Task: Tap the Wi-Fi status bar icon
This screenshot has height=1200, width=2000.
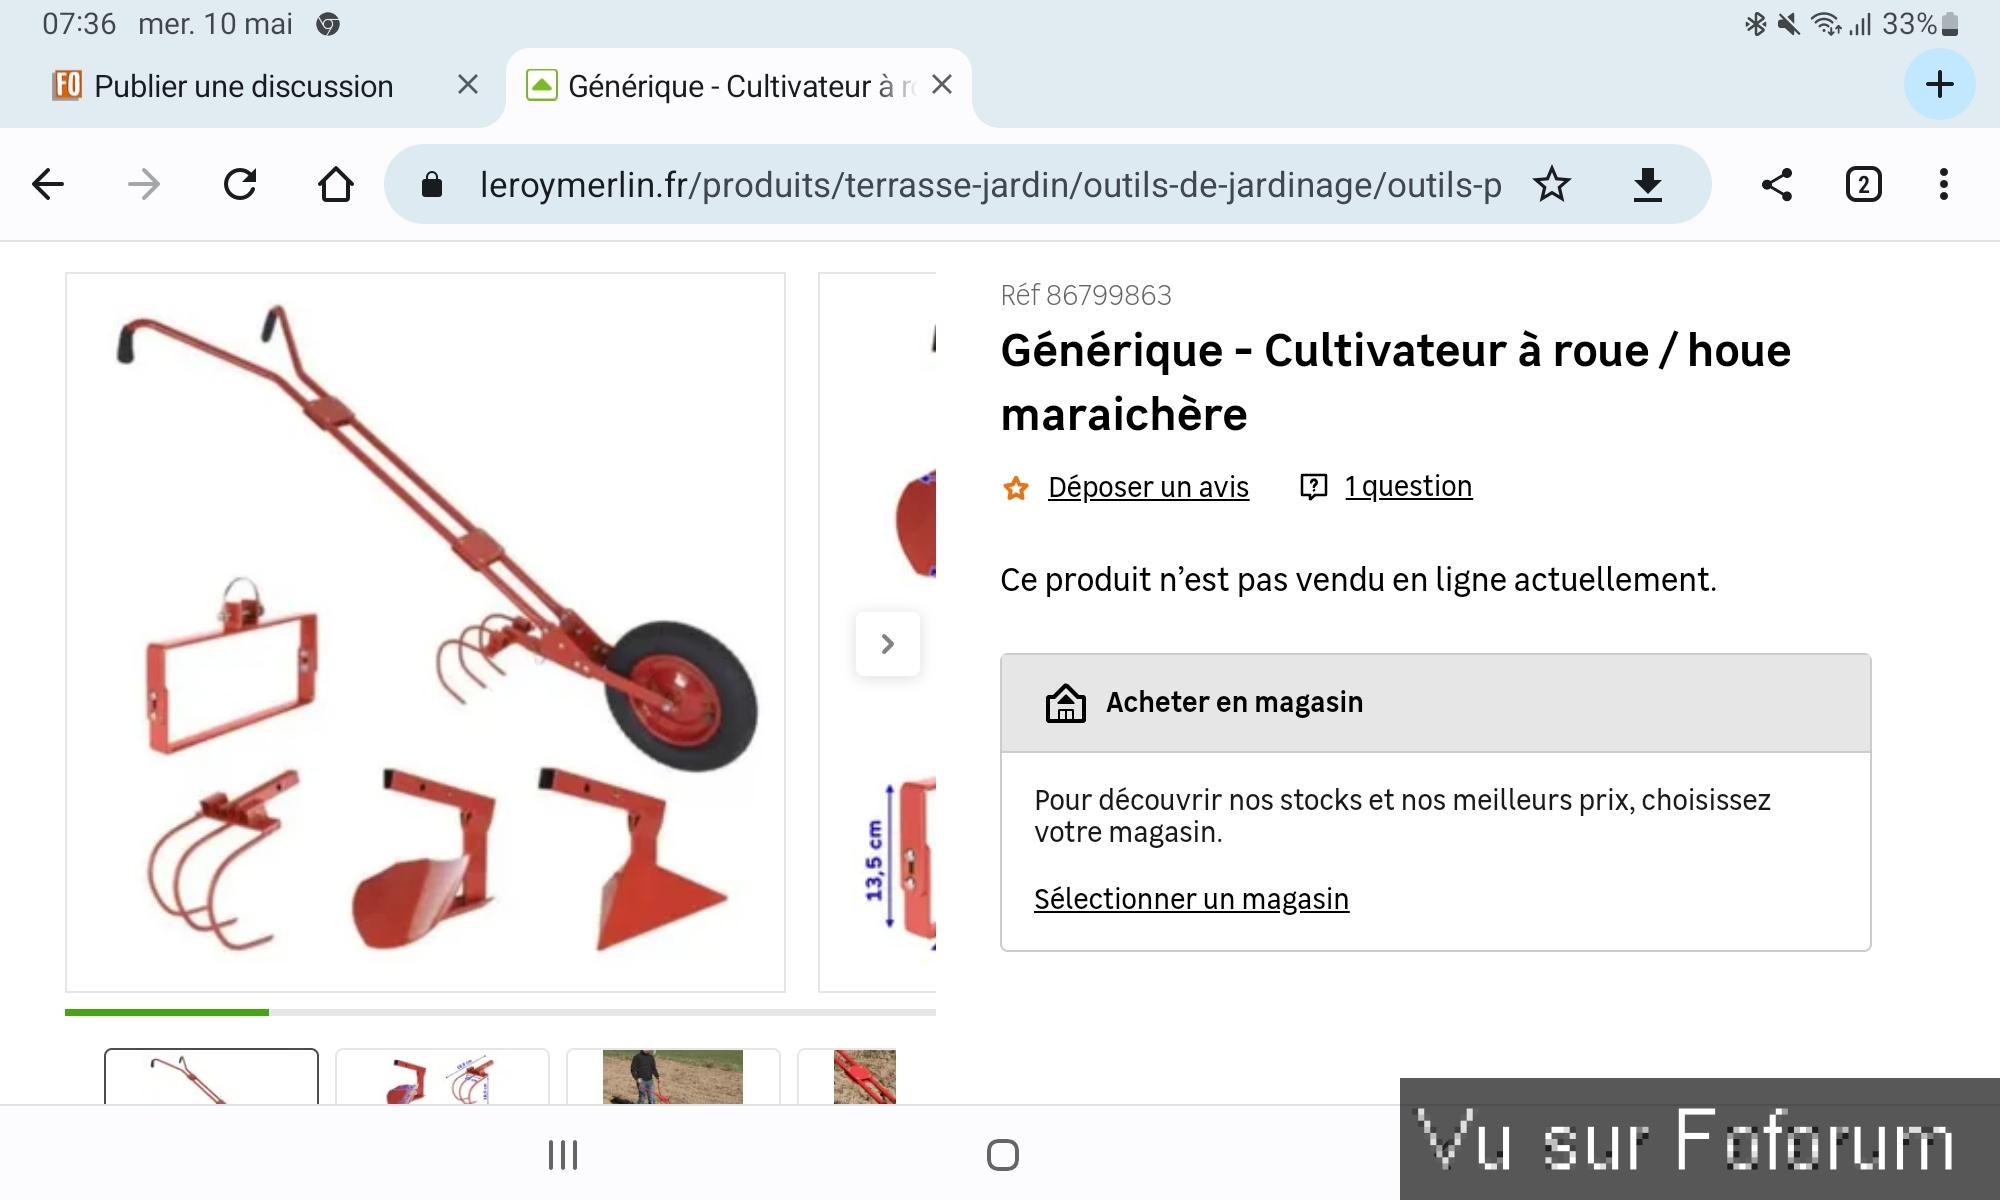Action: point(1826,24)
